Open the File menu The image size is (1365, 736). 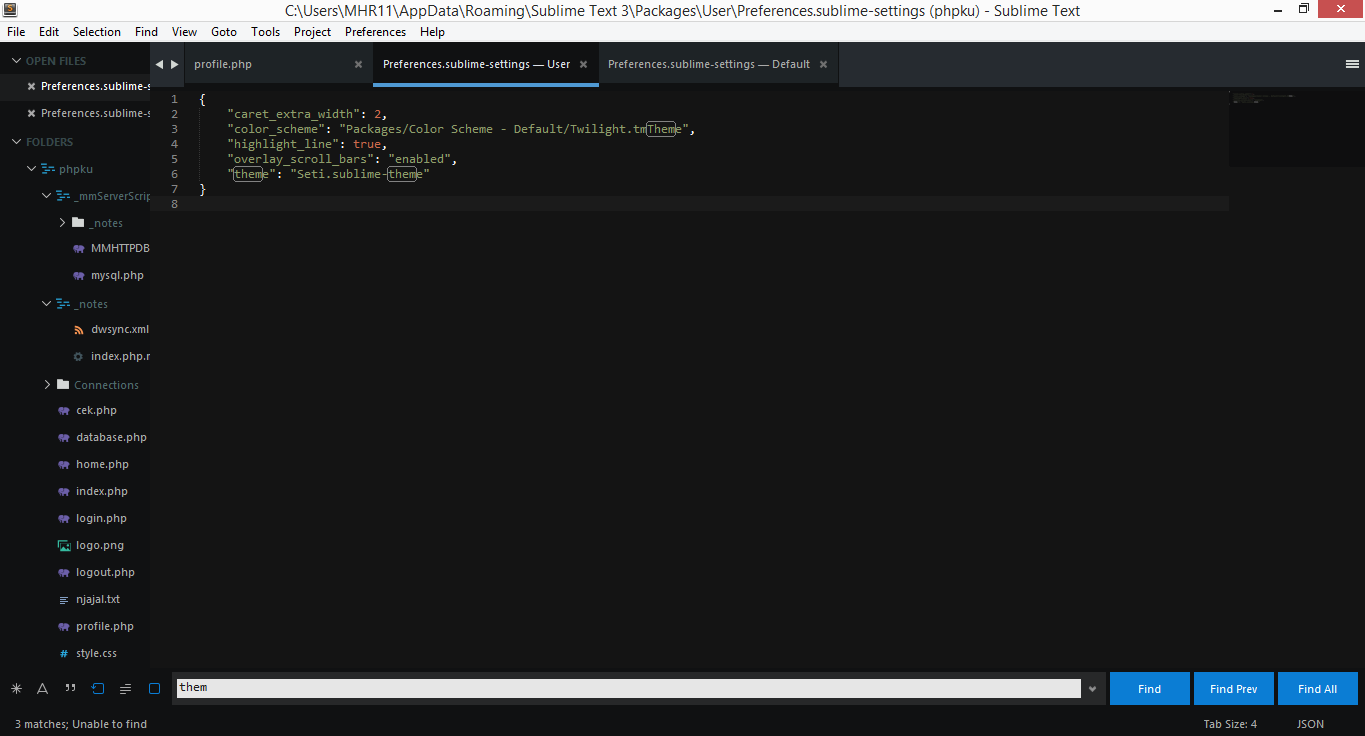[x=16, y=32]
